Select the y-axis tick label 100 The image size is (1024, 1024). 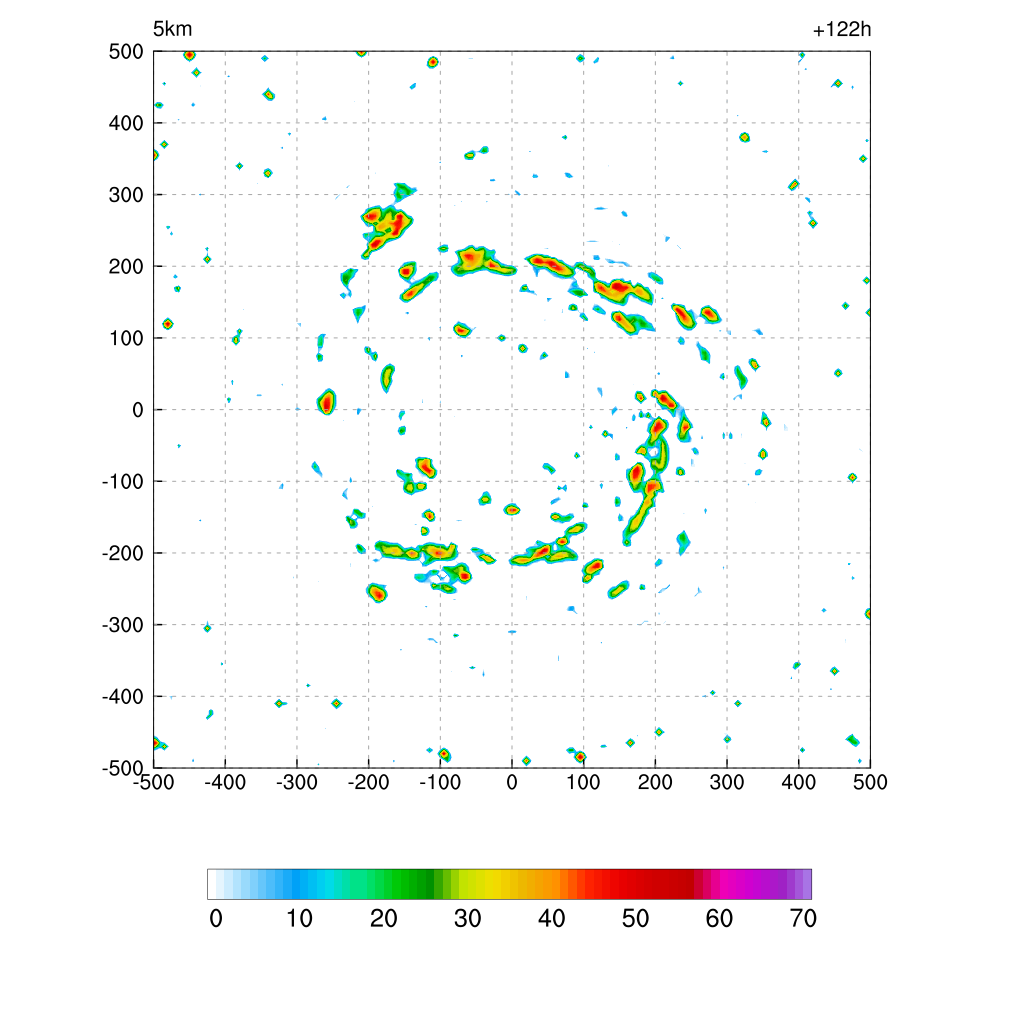[126, 338]
